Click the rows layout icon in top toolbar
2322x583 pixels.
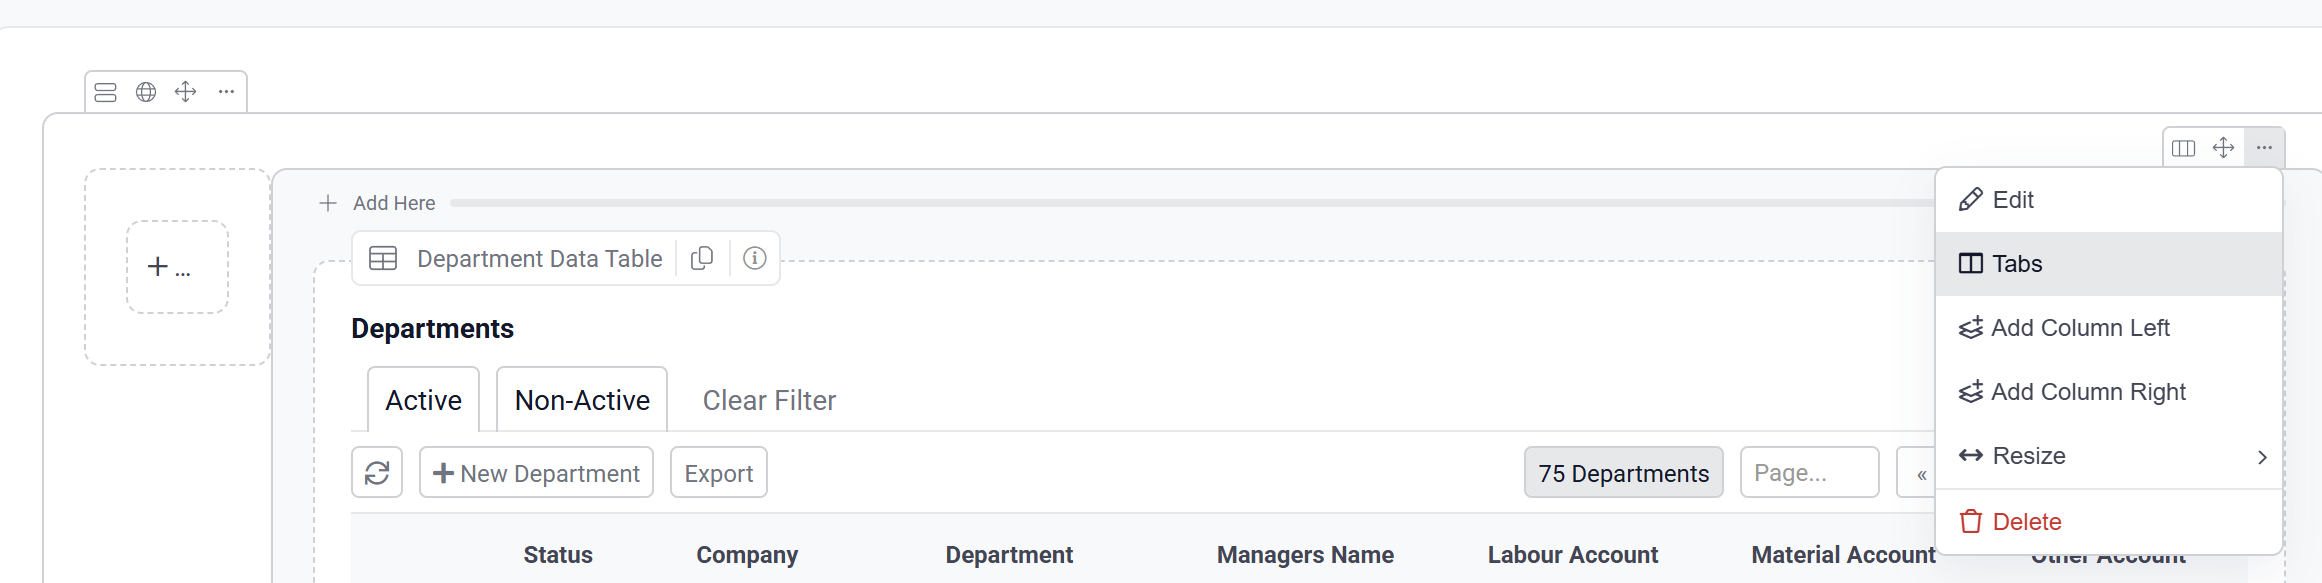coord(106,92)
